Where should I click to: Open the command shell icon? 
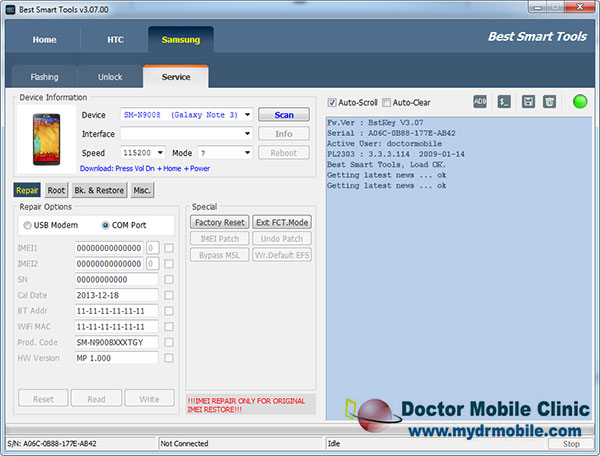(x=504, y=102)
